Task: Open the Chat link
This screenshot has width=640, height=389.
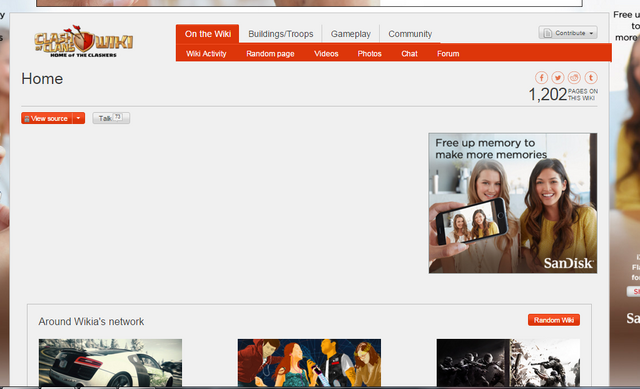Action: click(409, 53)
